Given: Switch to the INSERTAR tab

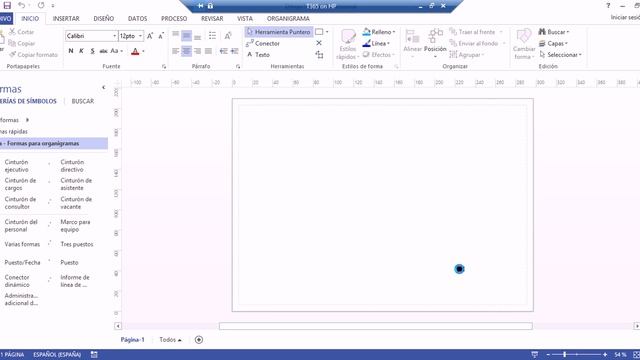Looking at the screenshot, I should (66, 19).
